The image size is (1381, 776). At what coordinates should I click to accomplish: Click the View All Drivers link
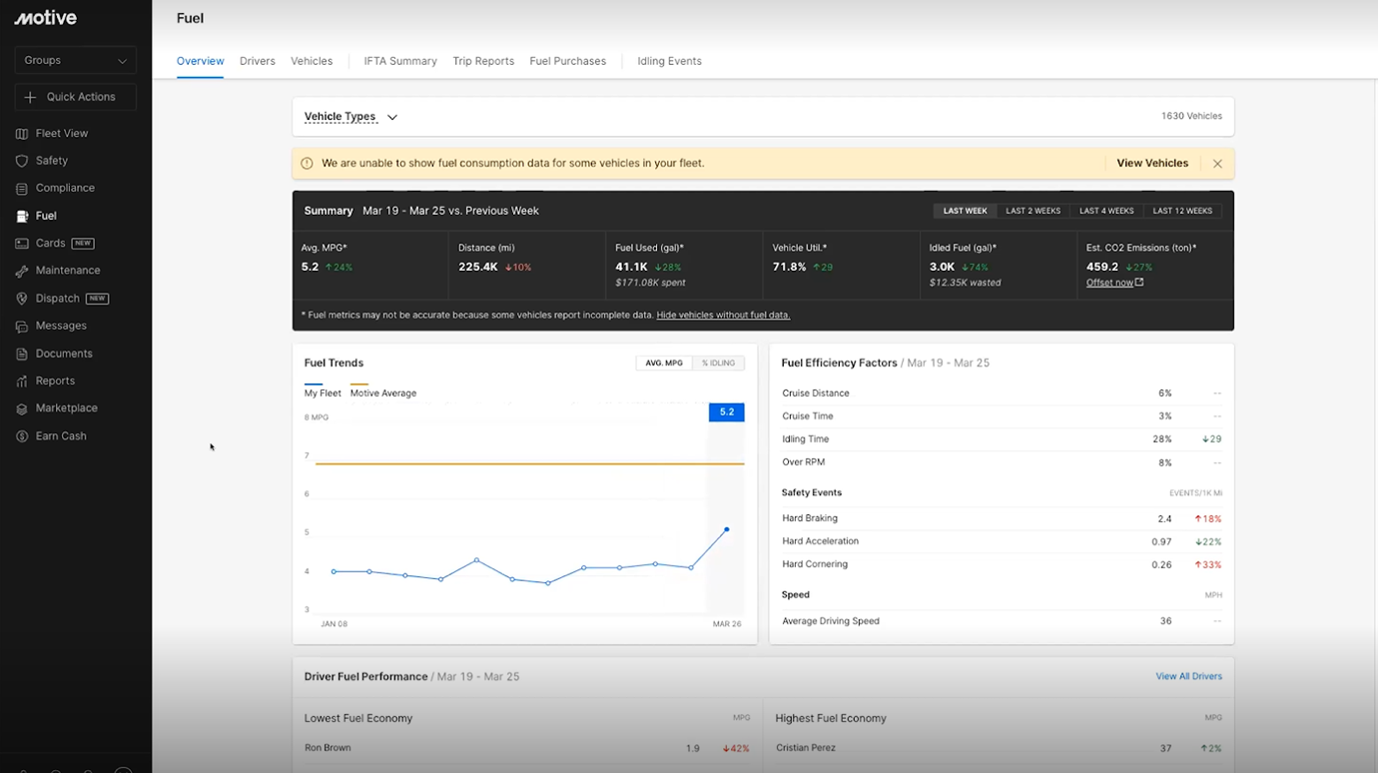pos(1189,677)
